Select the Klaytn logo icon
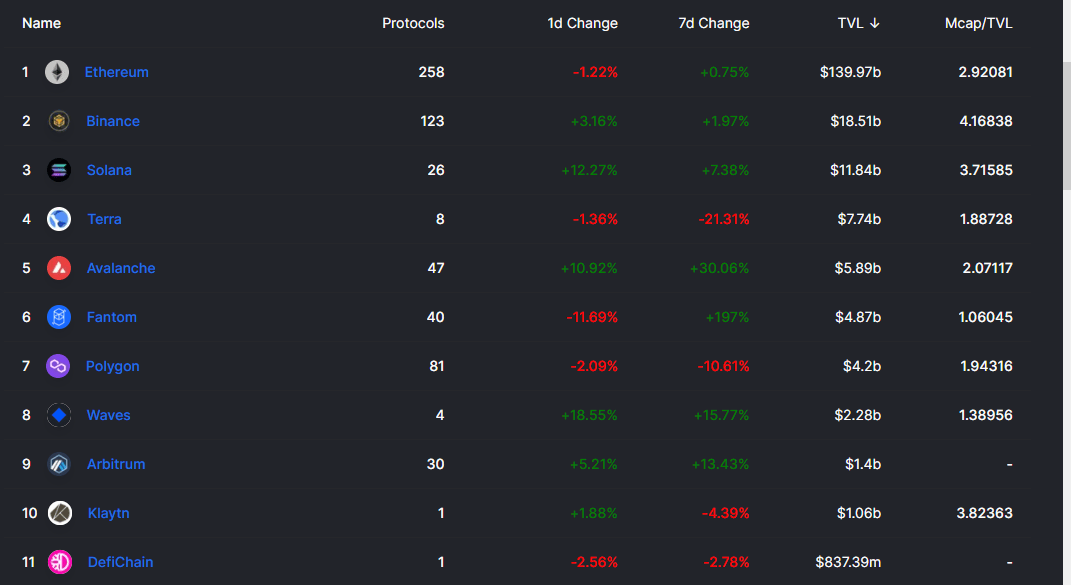 tap(60, 513)
